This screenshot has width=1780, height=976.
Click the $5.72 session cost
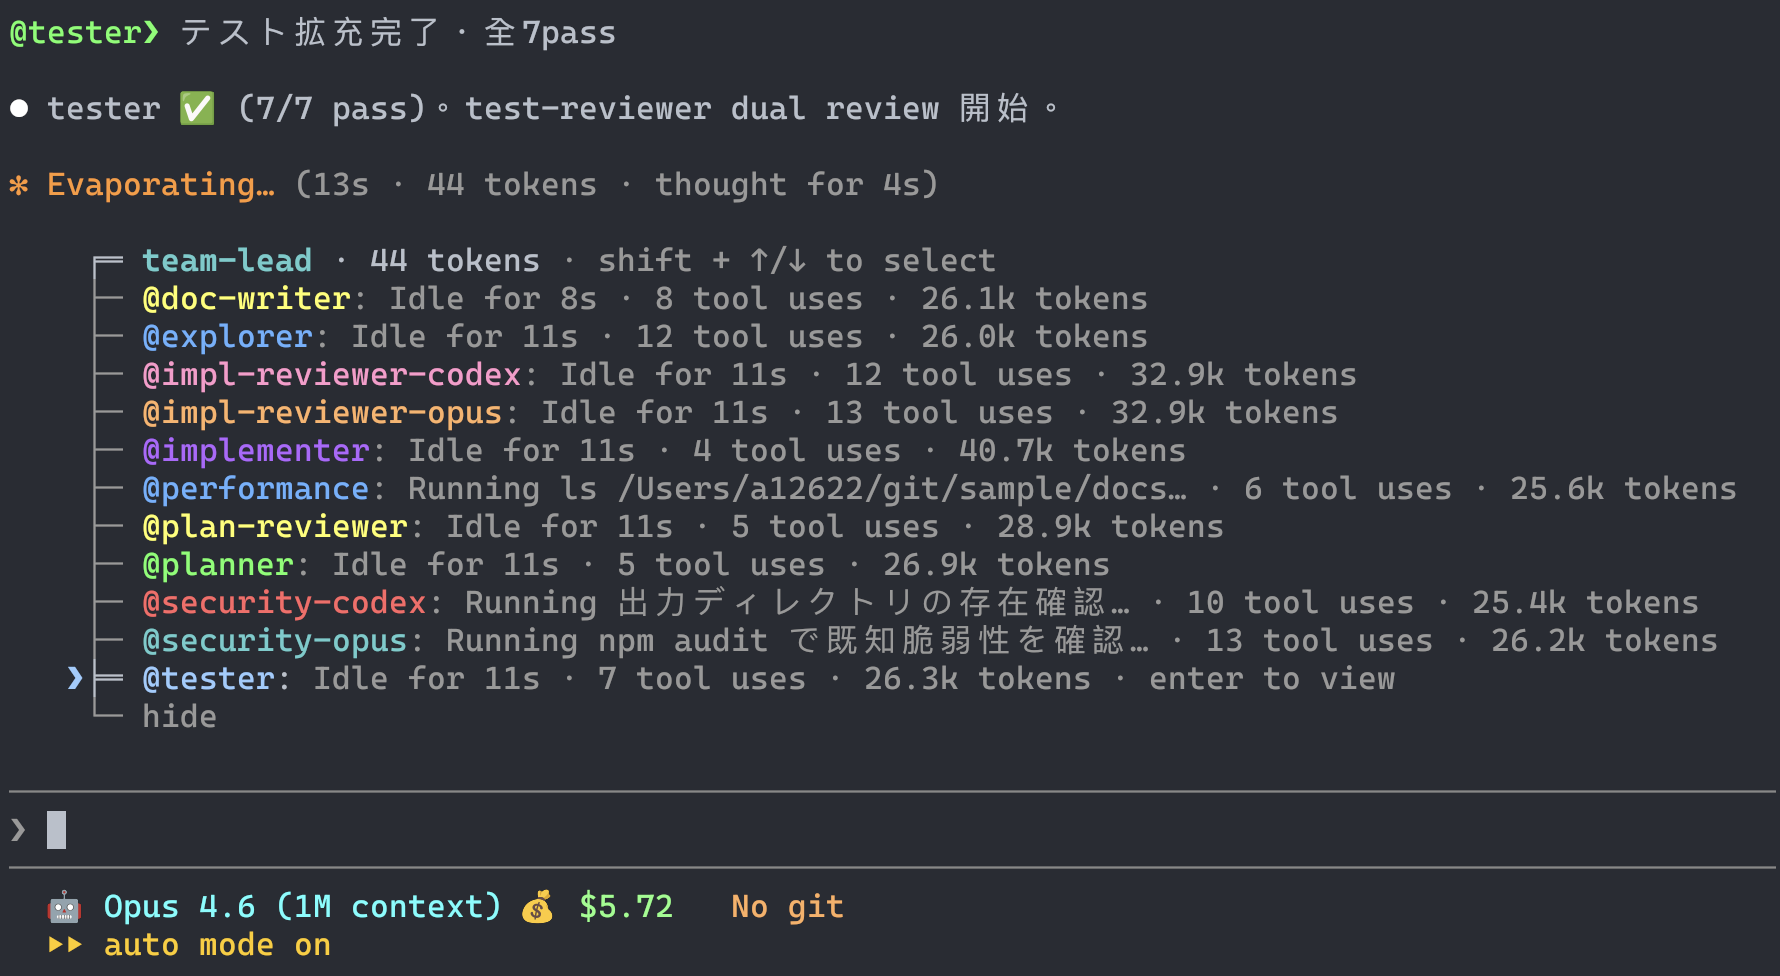tap(626, 907)
